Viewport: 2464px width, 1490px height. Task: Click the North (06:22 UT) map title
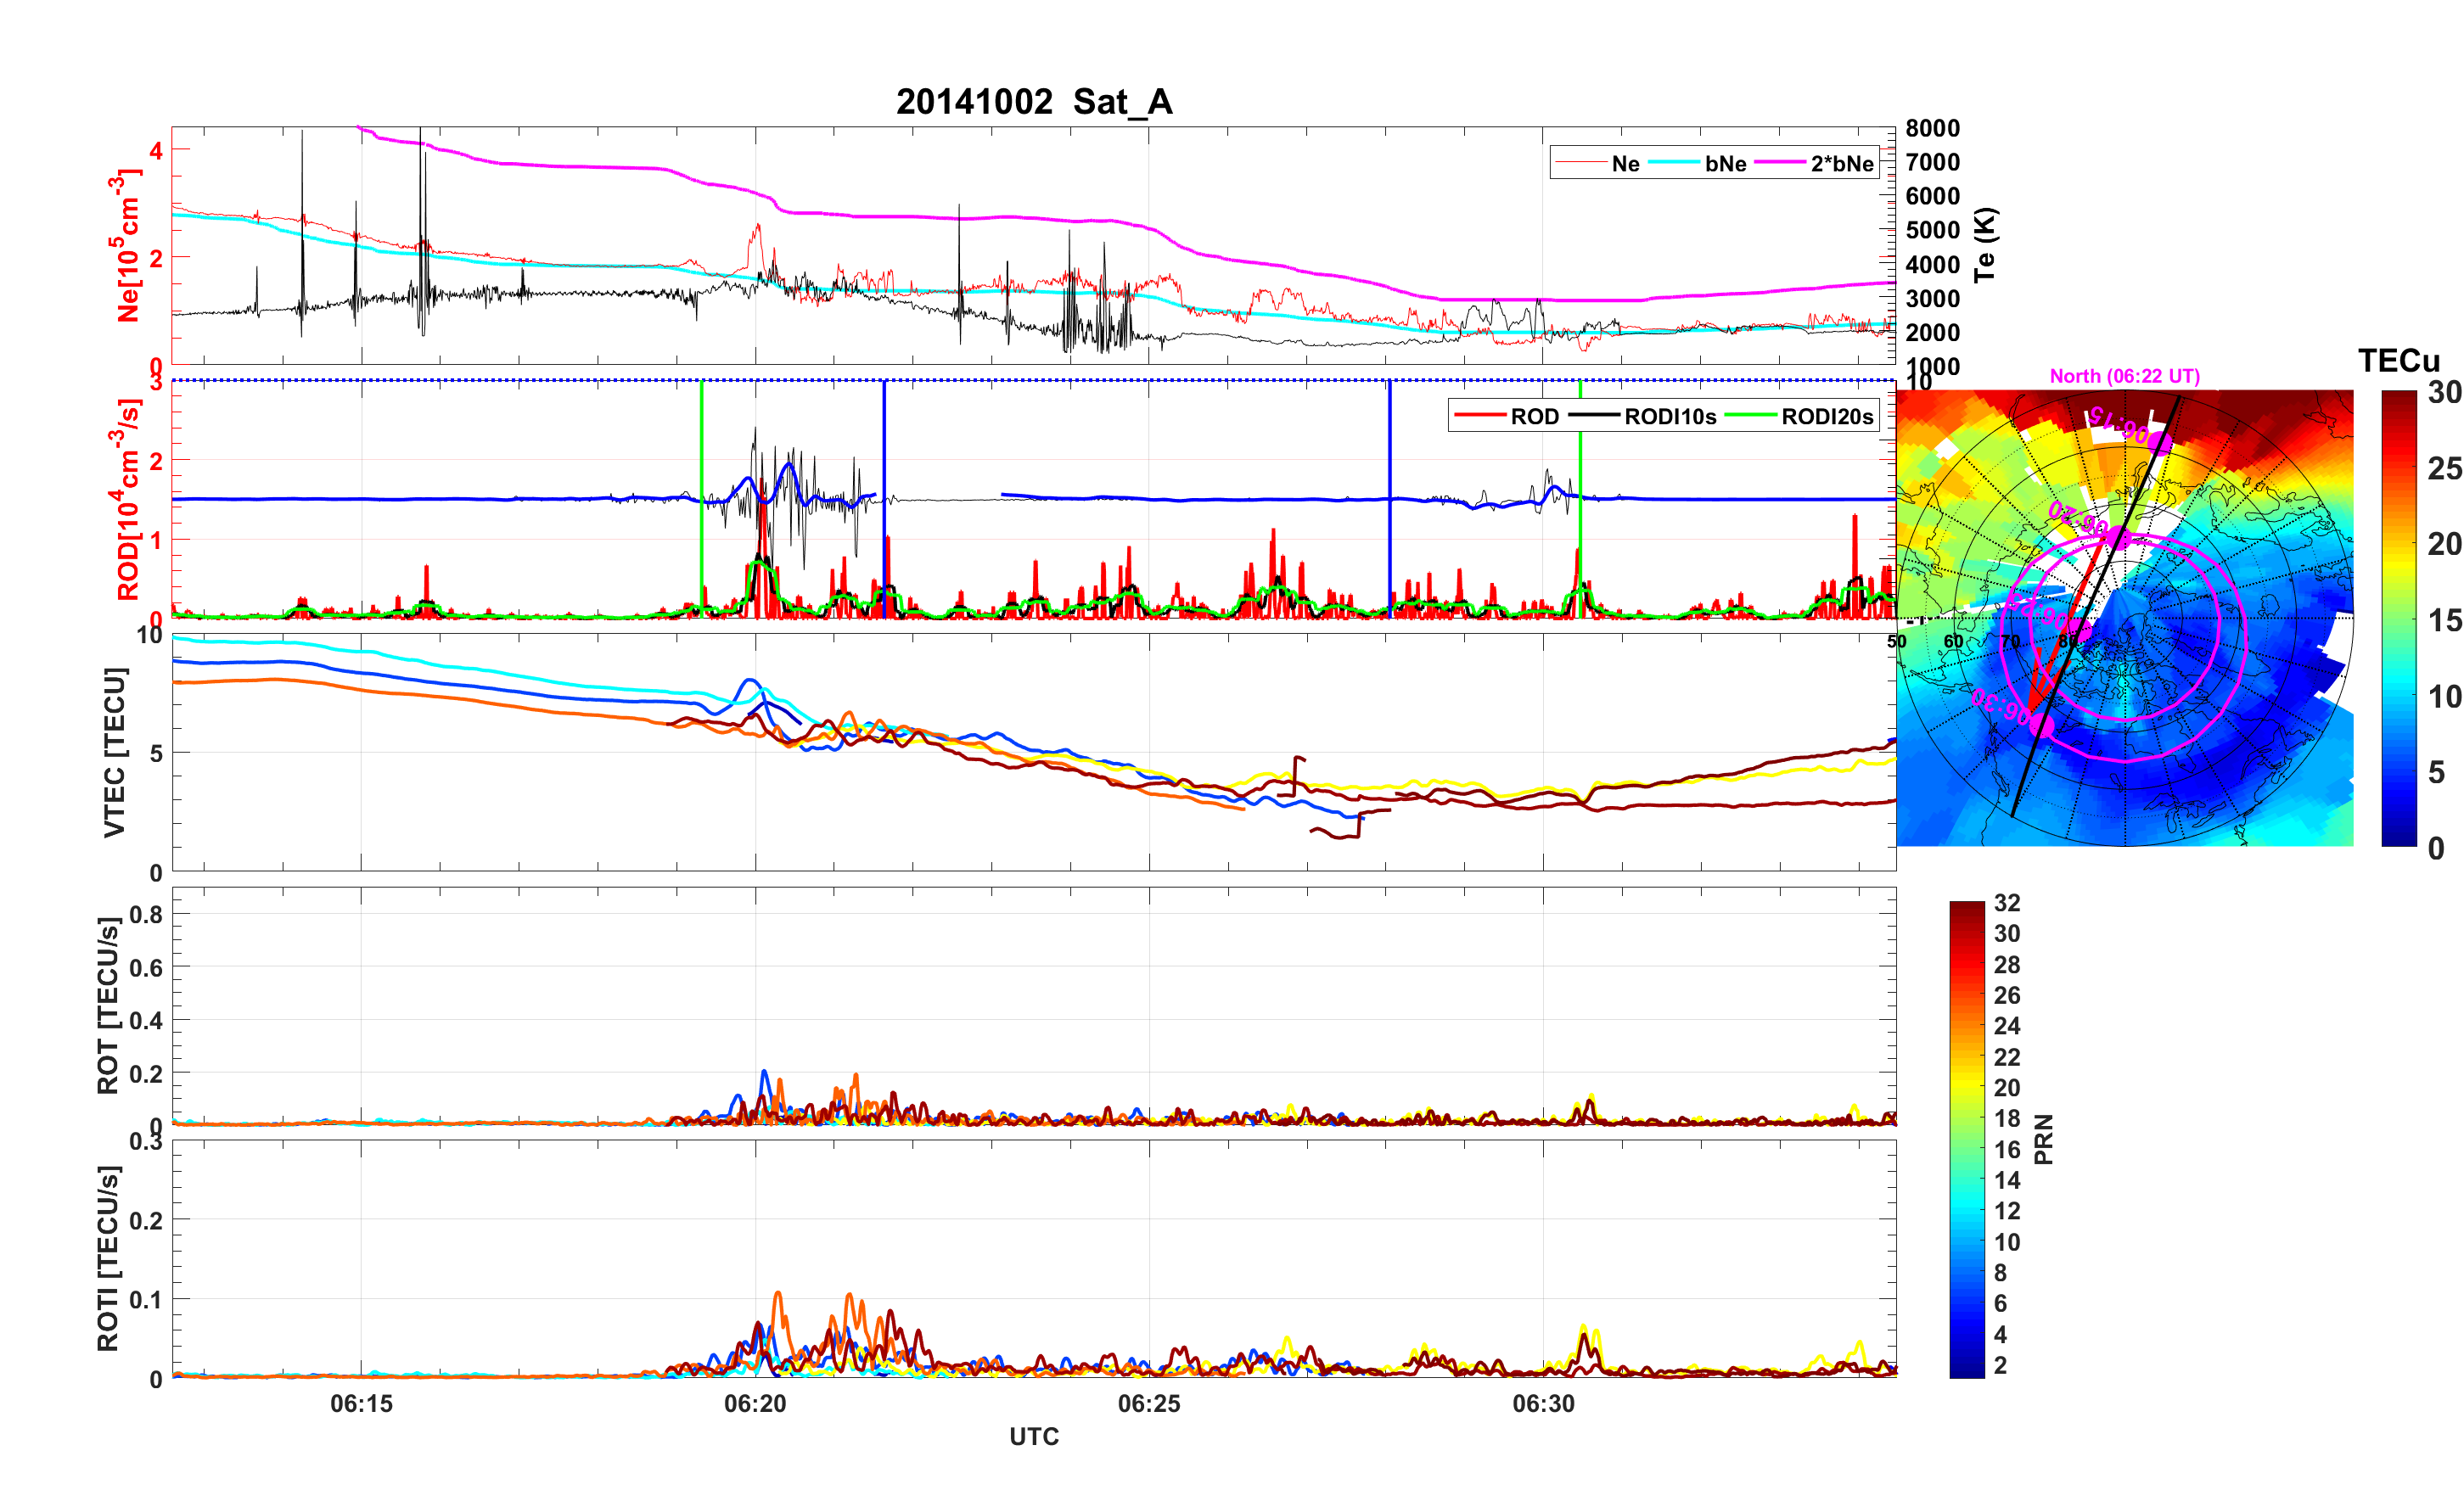2124,376
